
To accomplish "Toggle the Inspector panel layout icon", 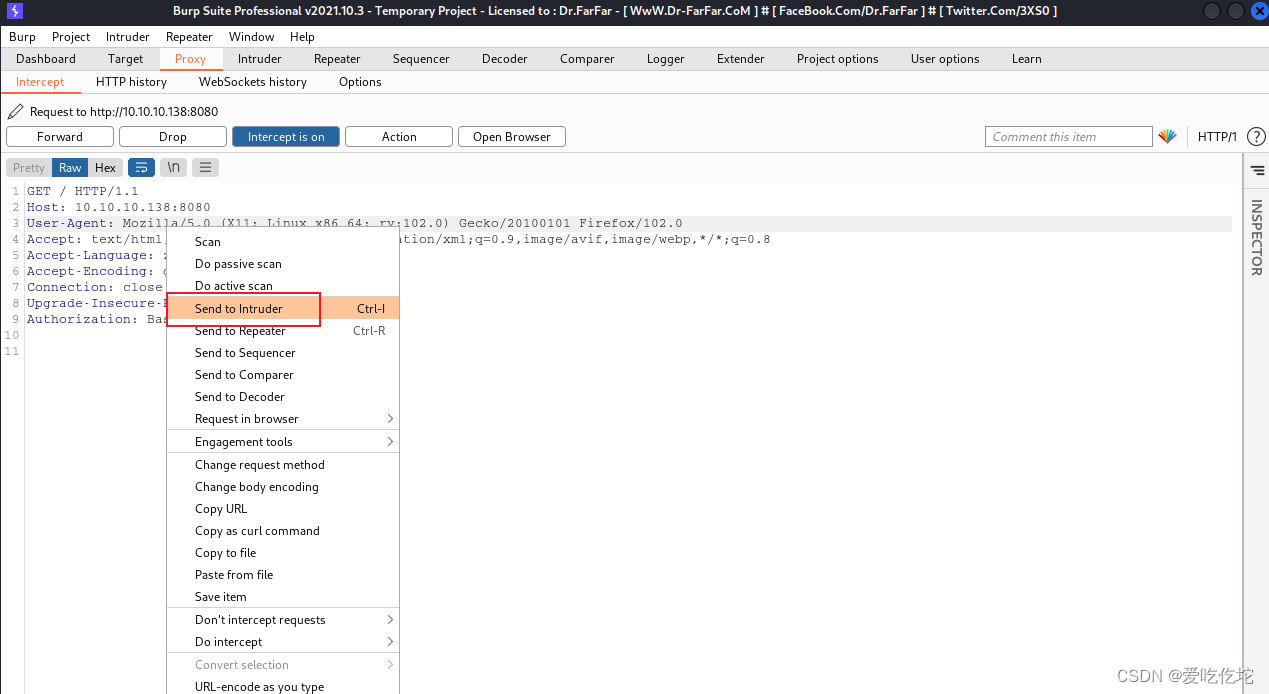I will [x=1257, y=170].
